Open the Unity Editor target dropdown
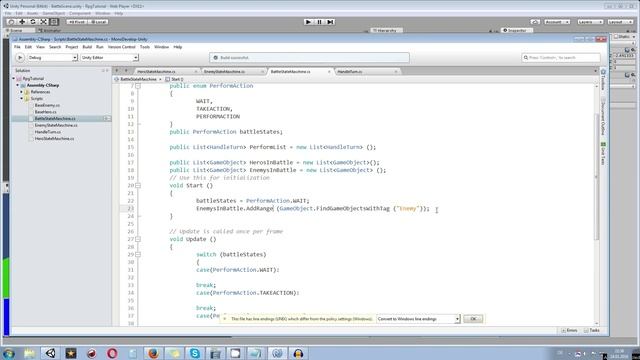Image resolution: width=640 pixels, height=360 pixels. (109, 58)
